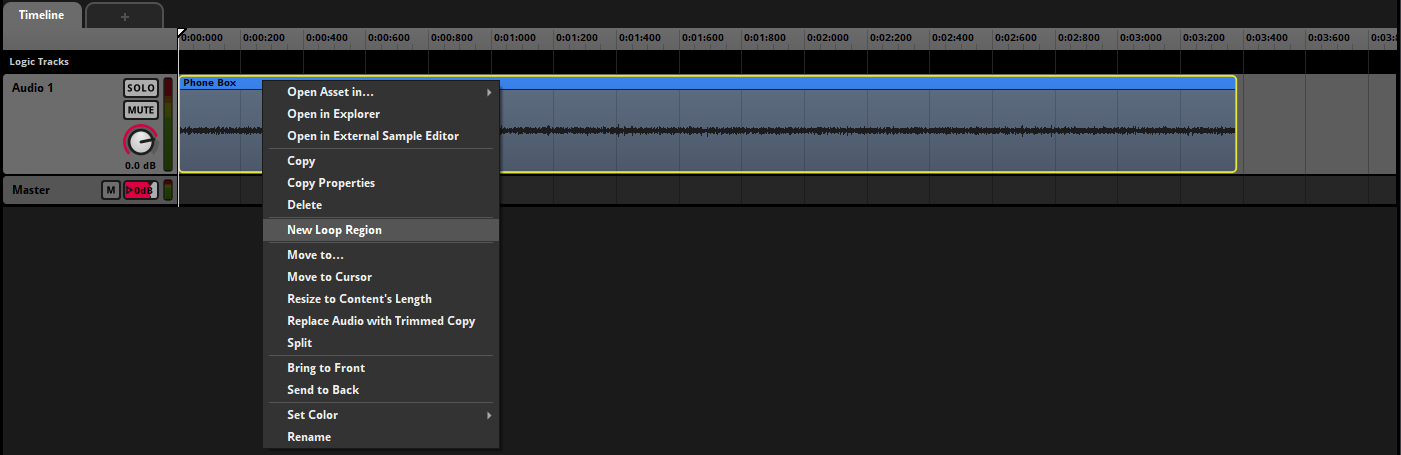Click the 0.0 dB volume readout

coord(139,166)
